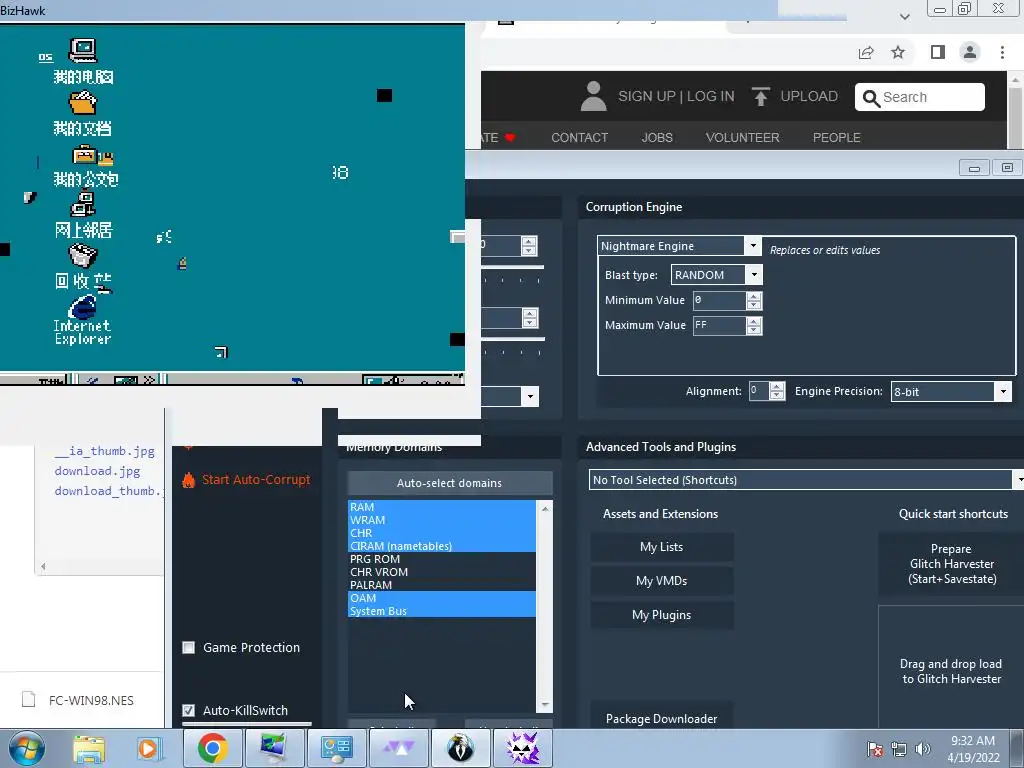The image size is (1024, 768).
Task: Click the Chrome profile avatar icon
Action: (x=970, y=52)
